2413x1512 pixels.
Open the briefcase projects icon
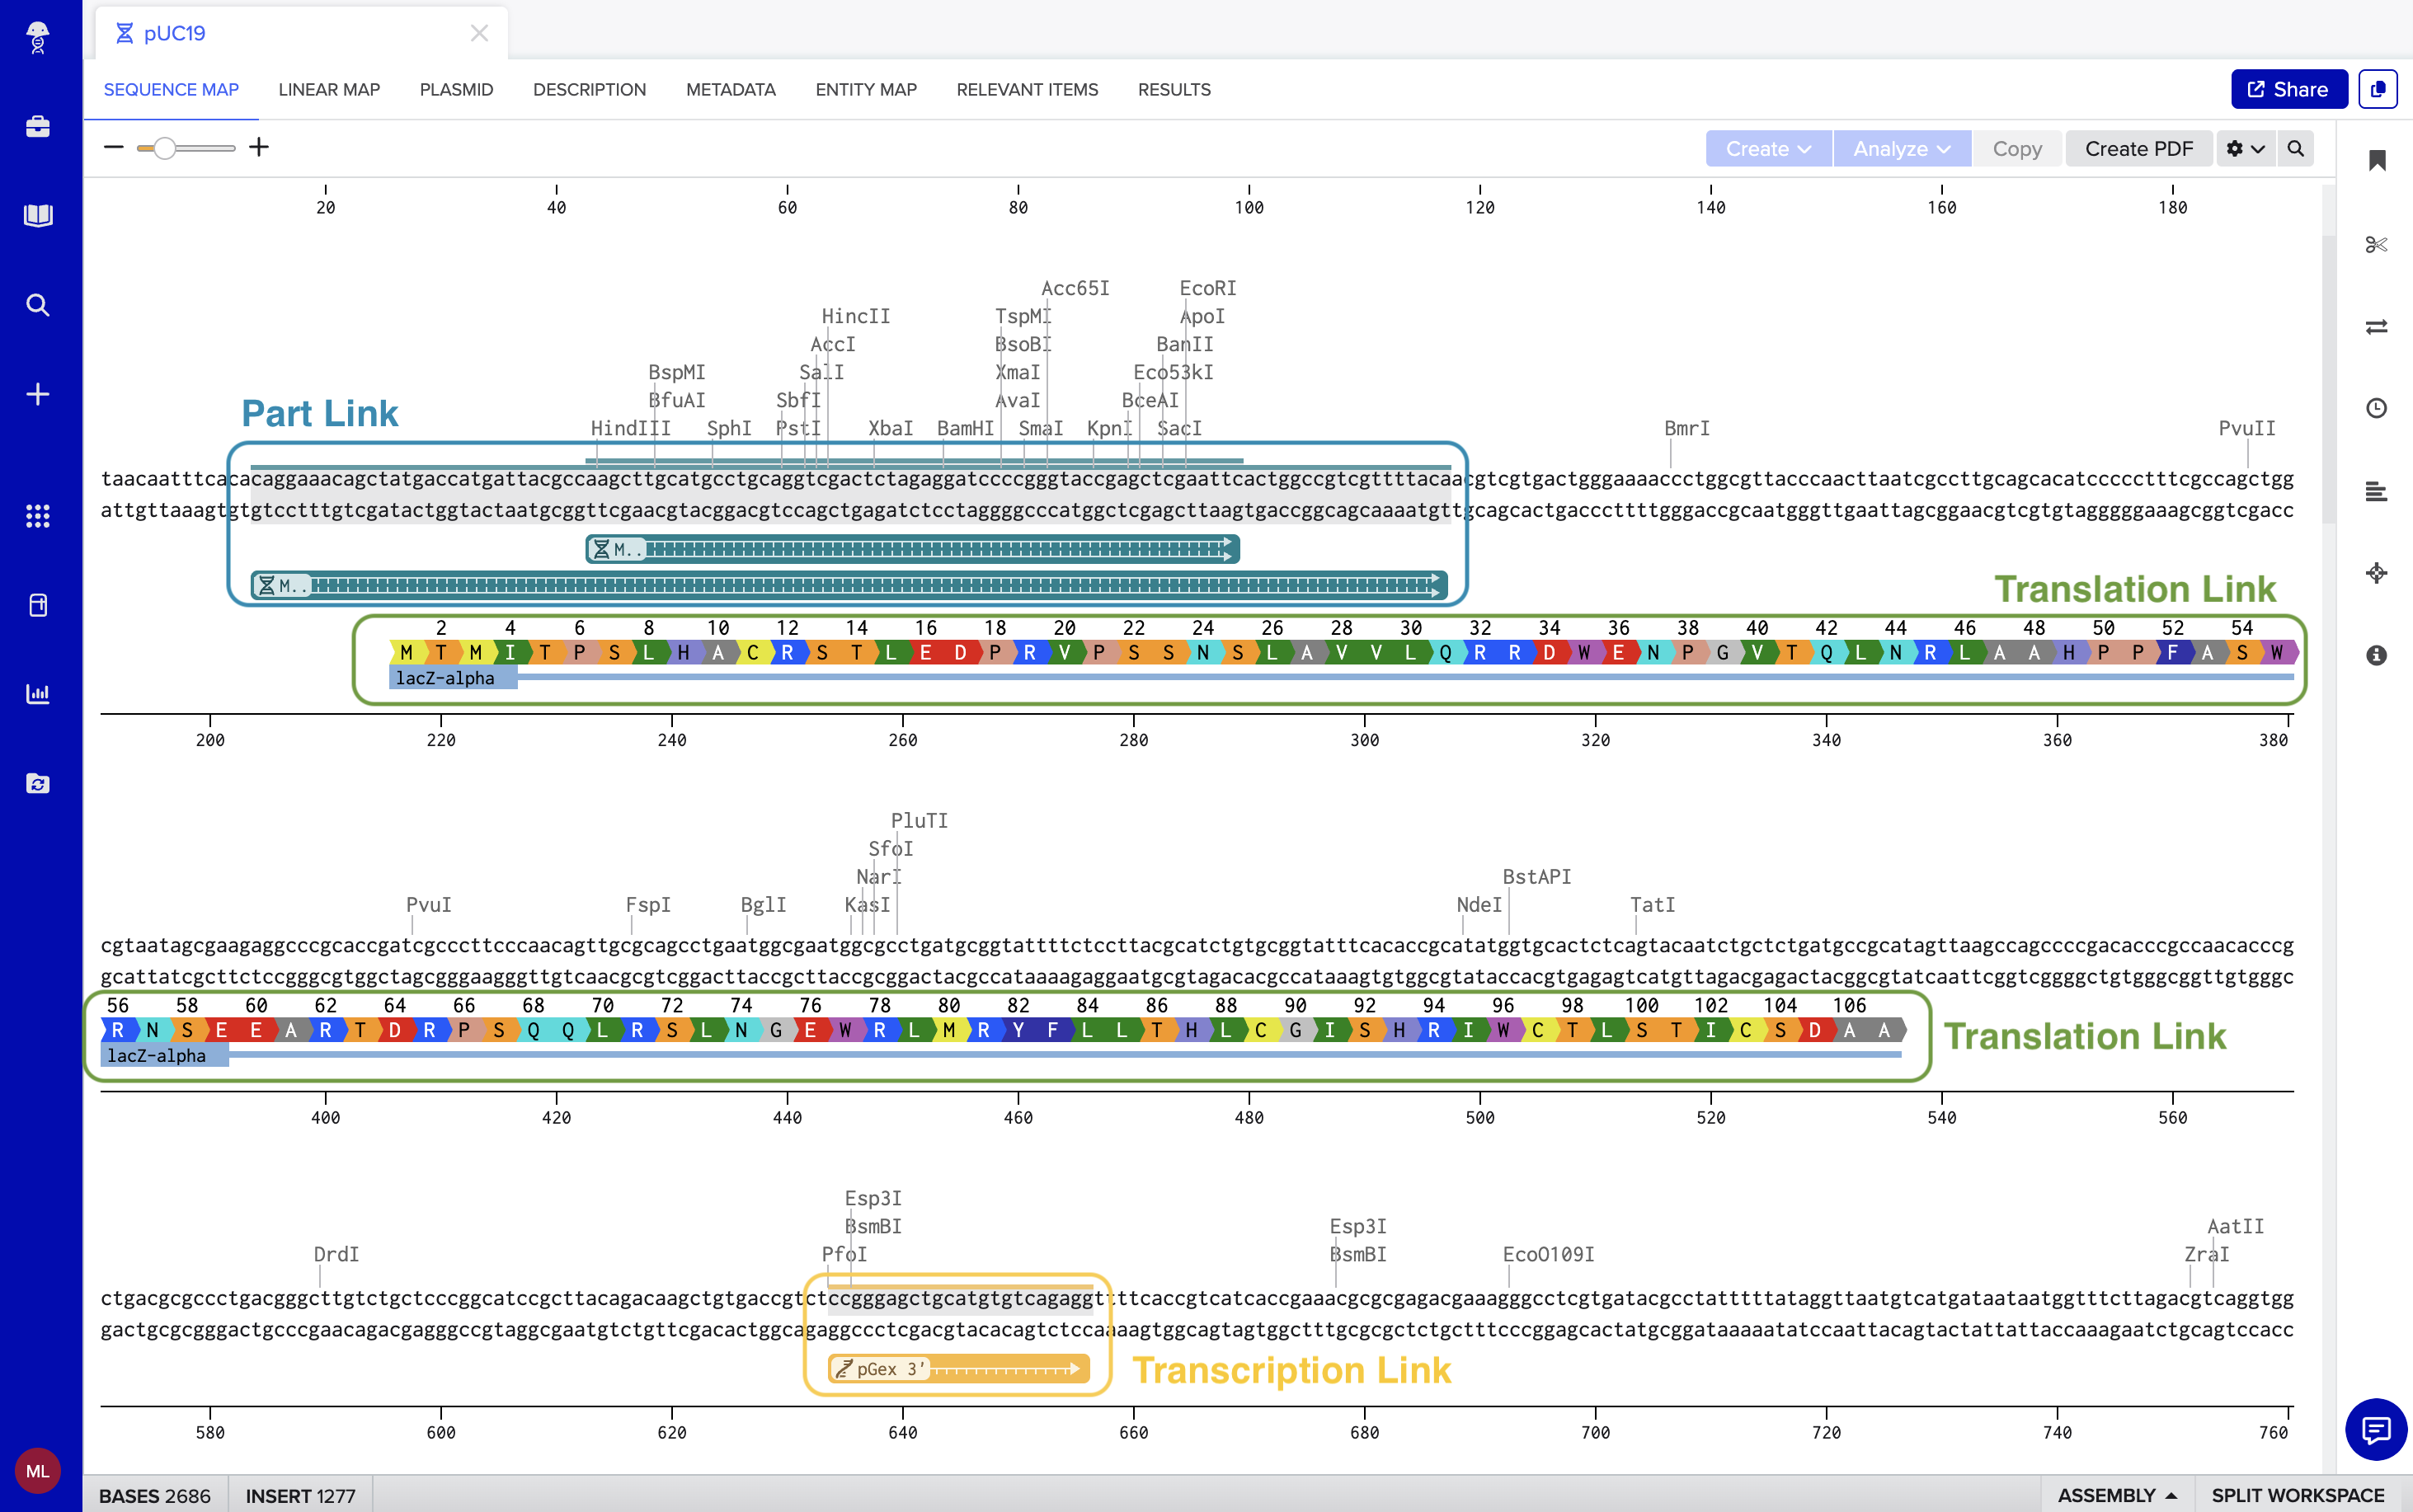click(x=38, y=127)
